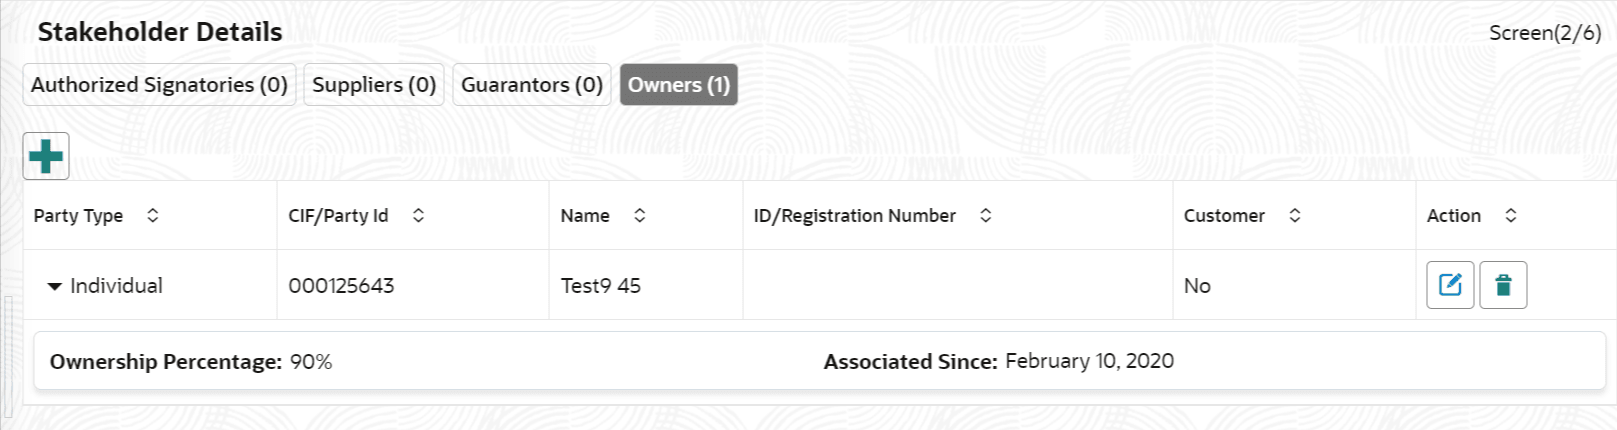Click the Individual party type cell
1617x430 pixels.
pyautogui.click(x=116, y=286)
